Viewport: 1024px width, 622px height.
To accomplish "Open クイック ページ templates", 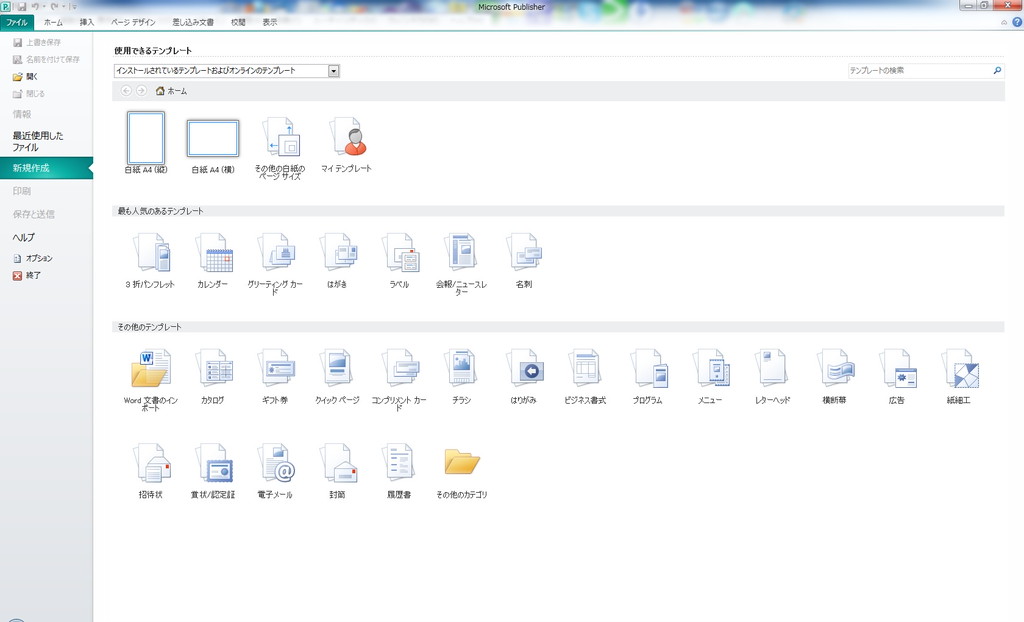I will click(x=337, y=376).
